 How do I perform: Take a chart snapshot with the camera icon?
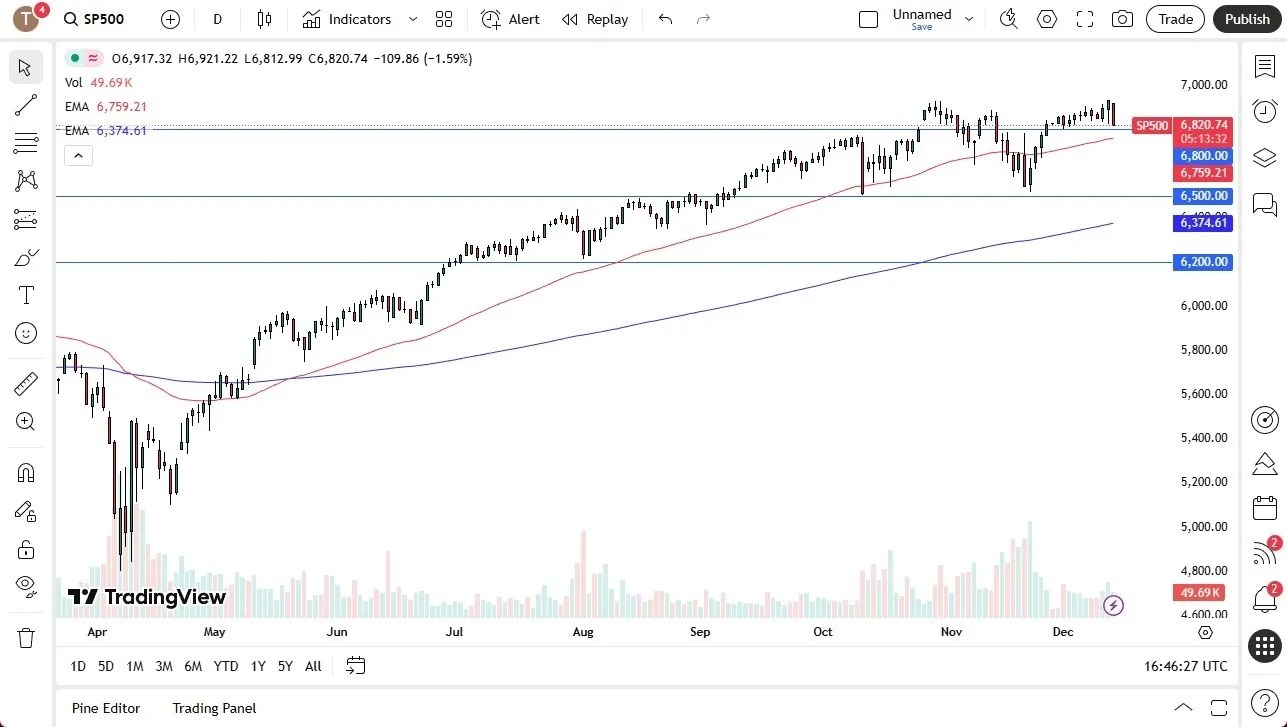click(x=1122, y=18)
